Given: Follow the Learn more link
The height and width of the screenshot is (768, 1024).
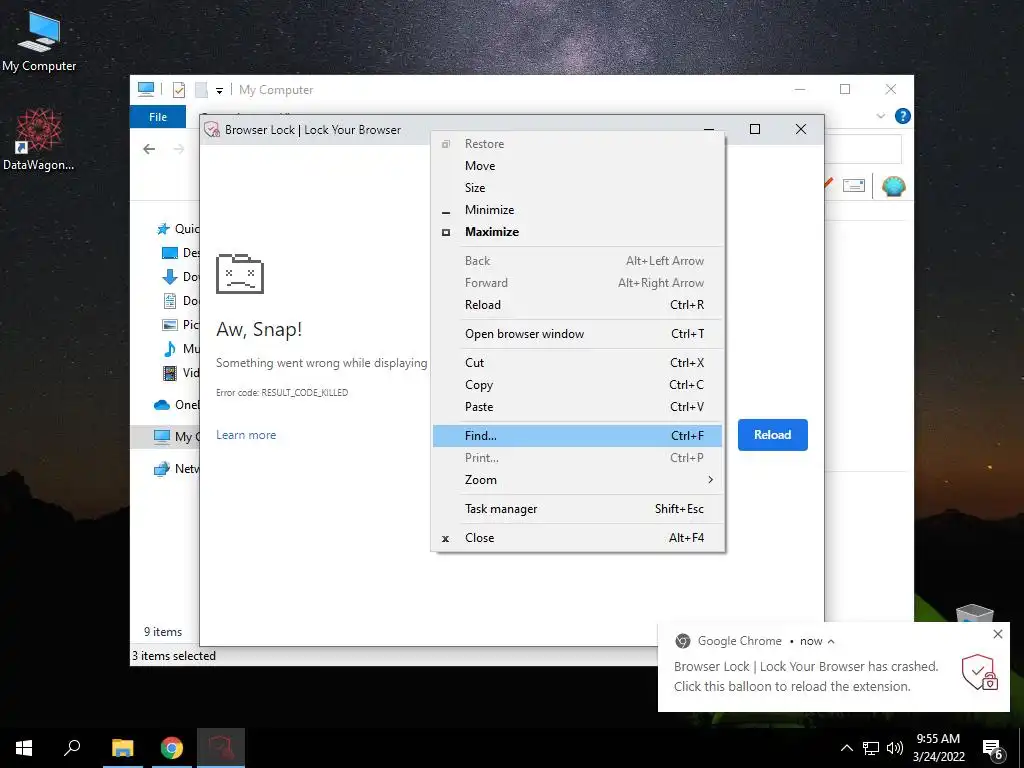Looking at the screenshot, I should pyautogui.click(x=246, y=435).
